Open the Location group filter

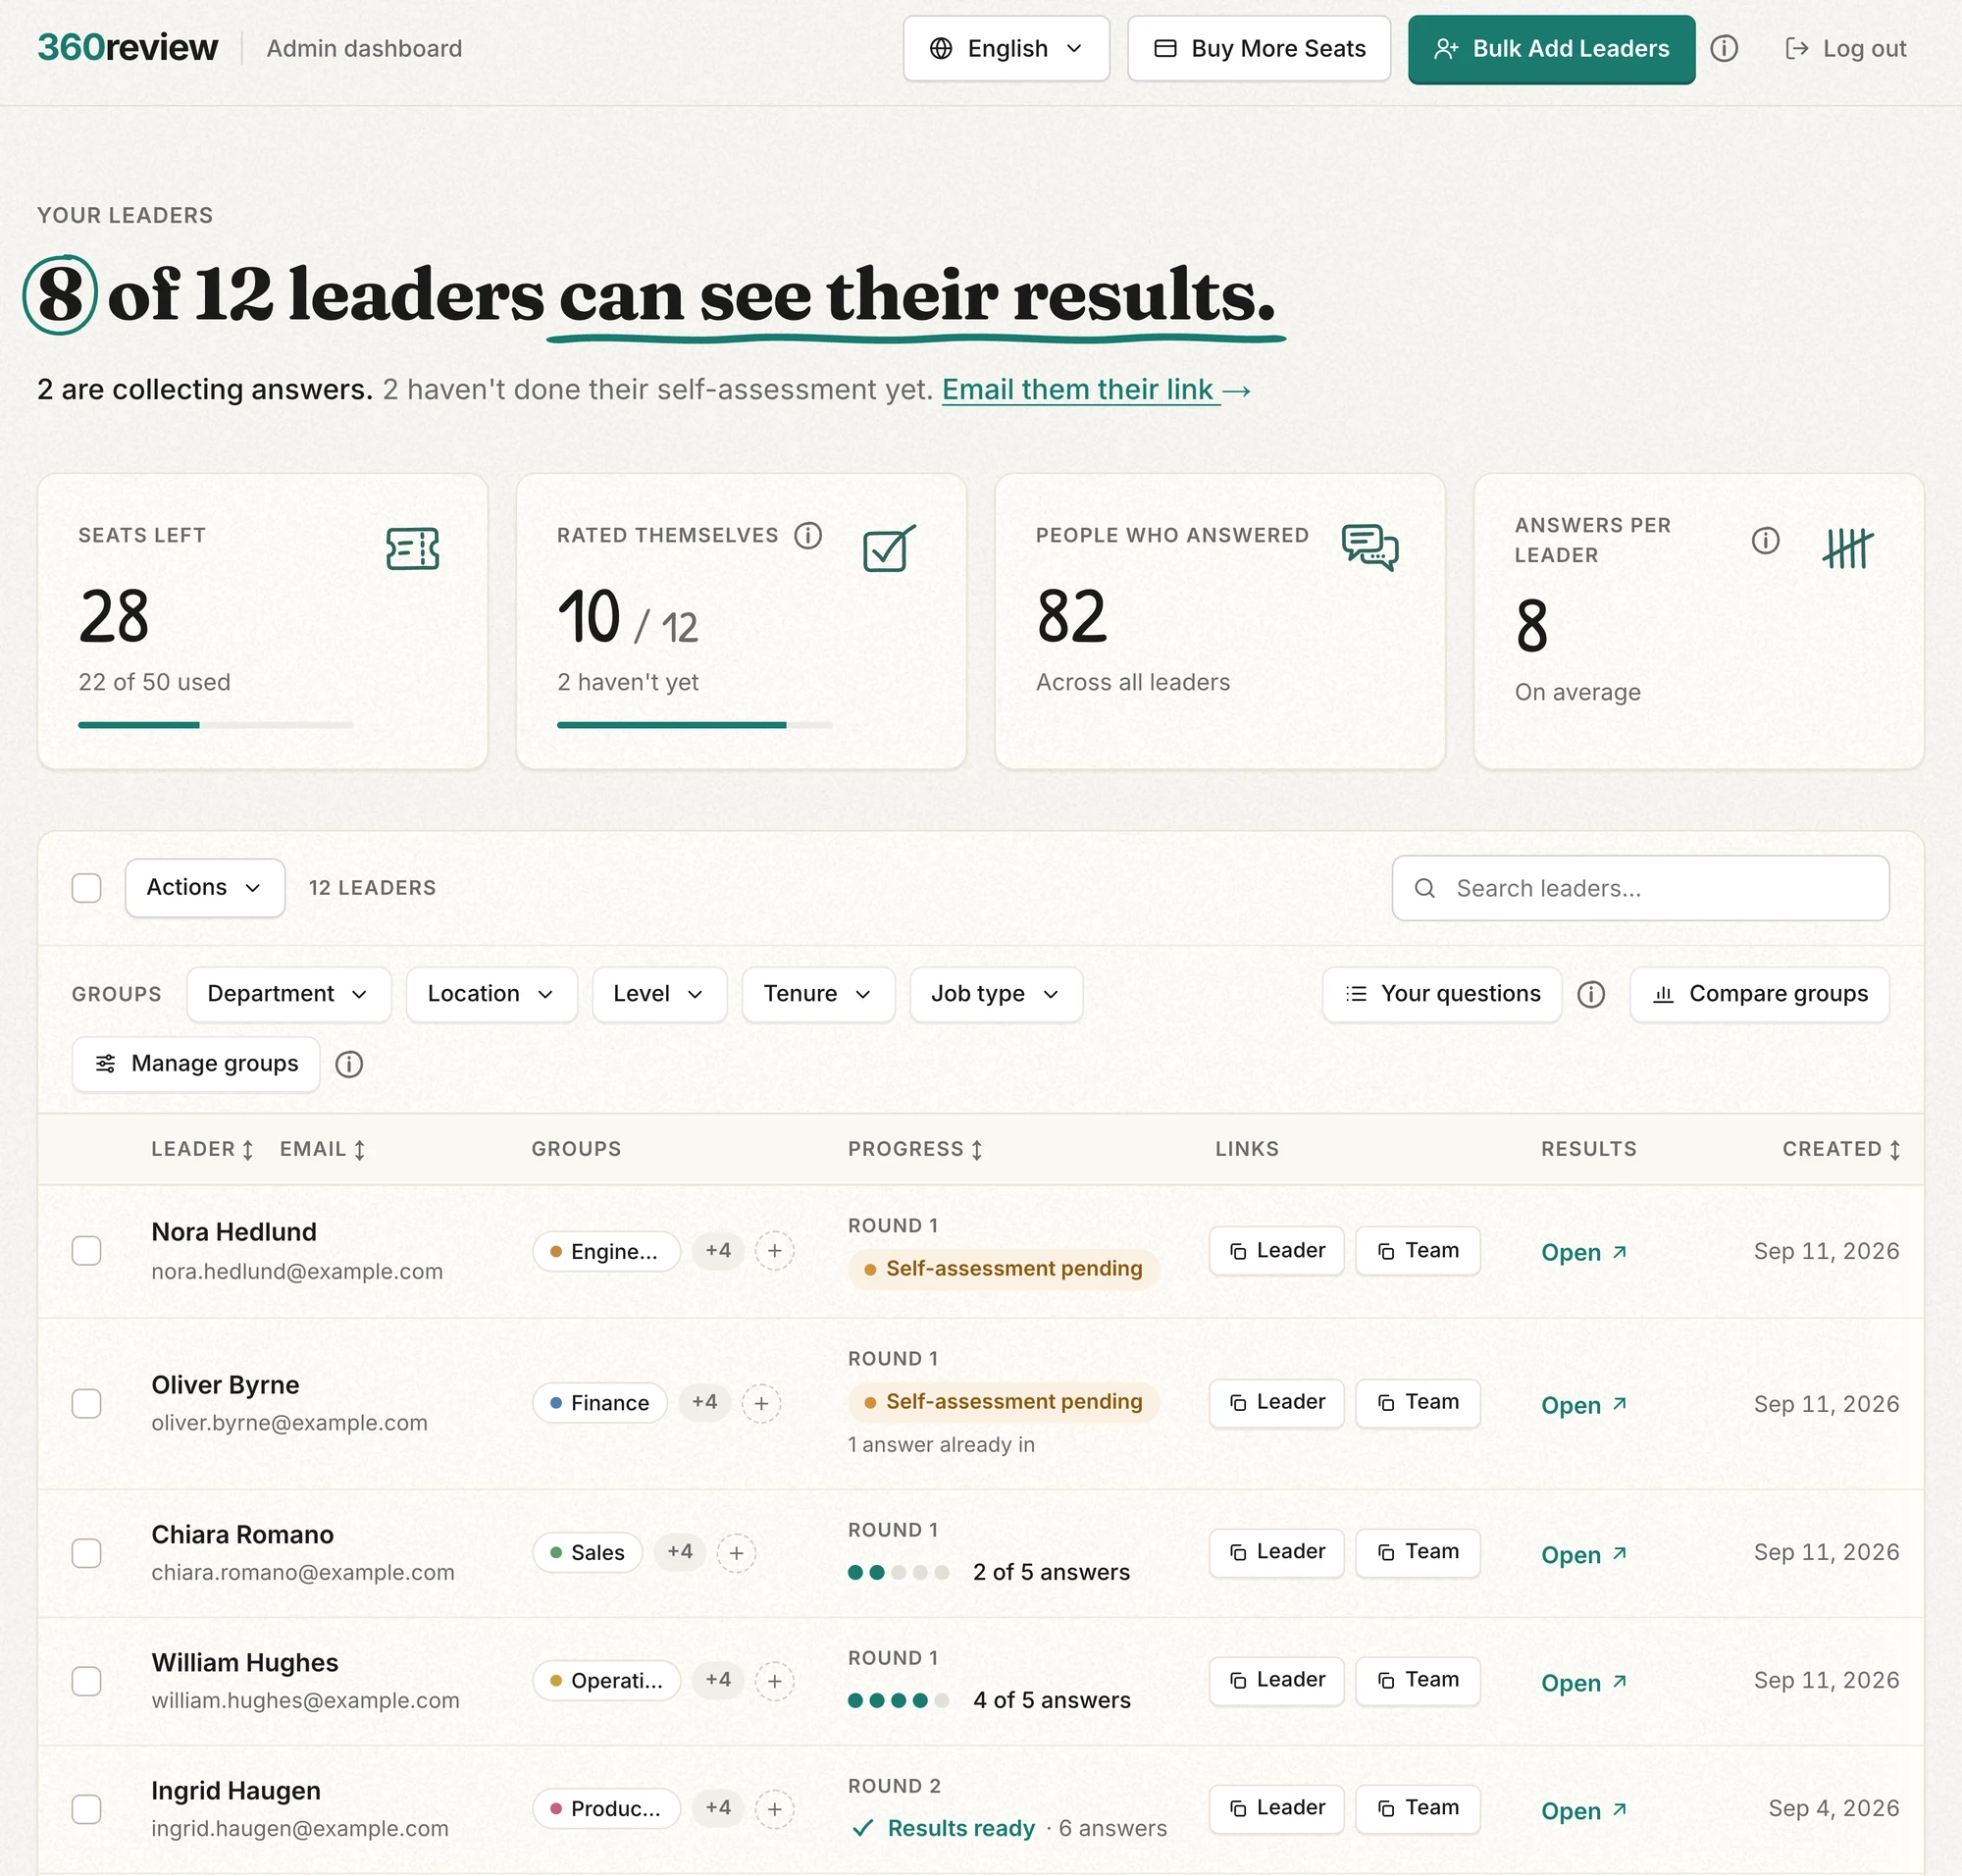pos(491,995)
